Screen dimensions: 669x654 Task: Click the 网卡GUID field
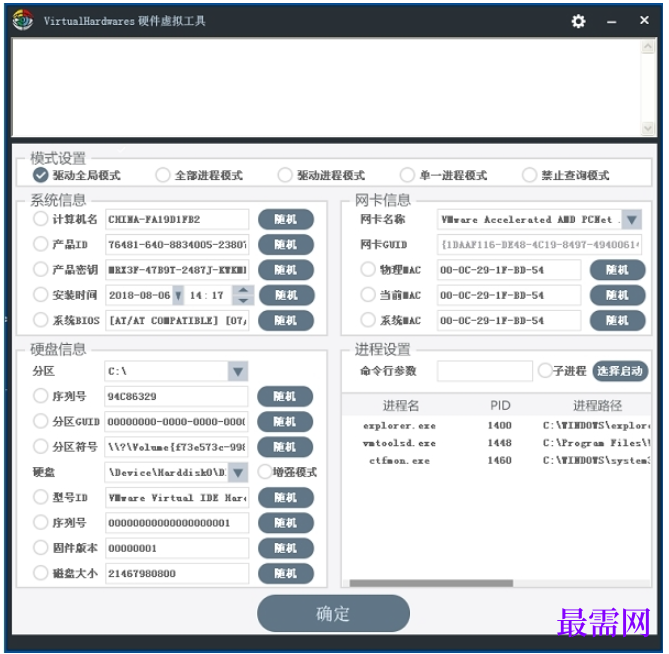539,244
